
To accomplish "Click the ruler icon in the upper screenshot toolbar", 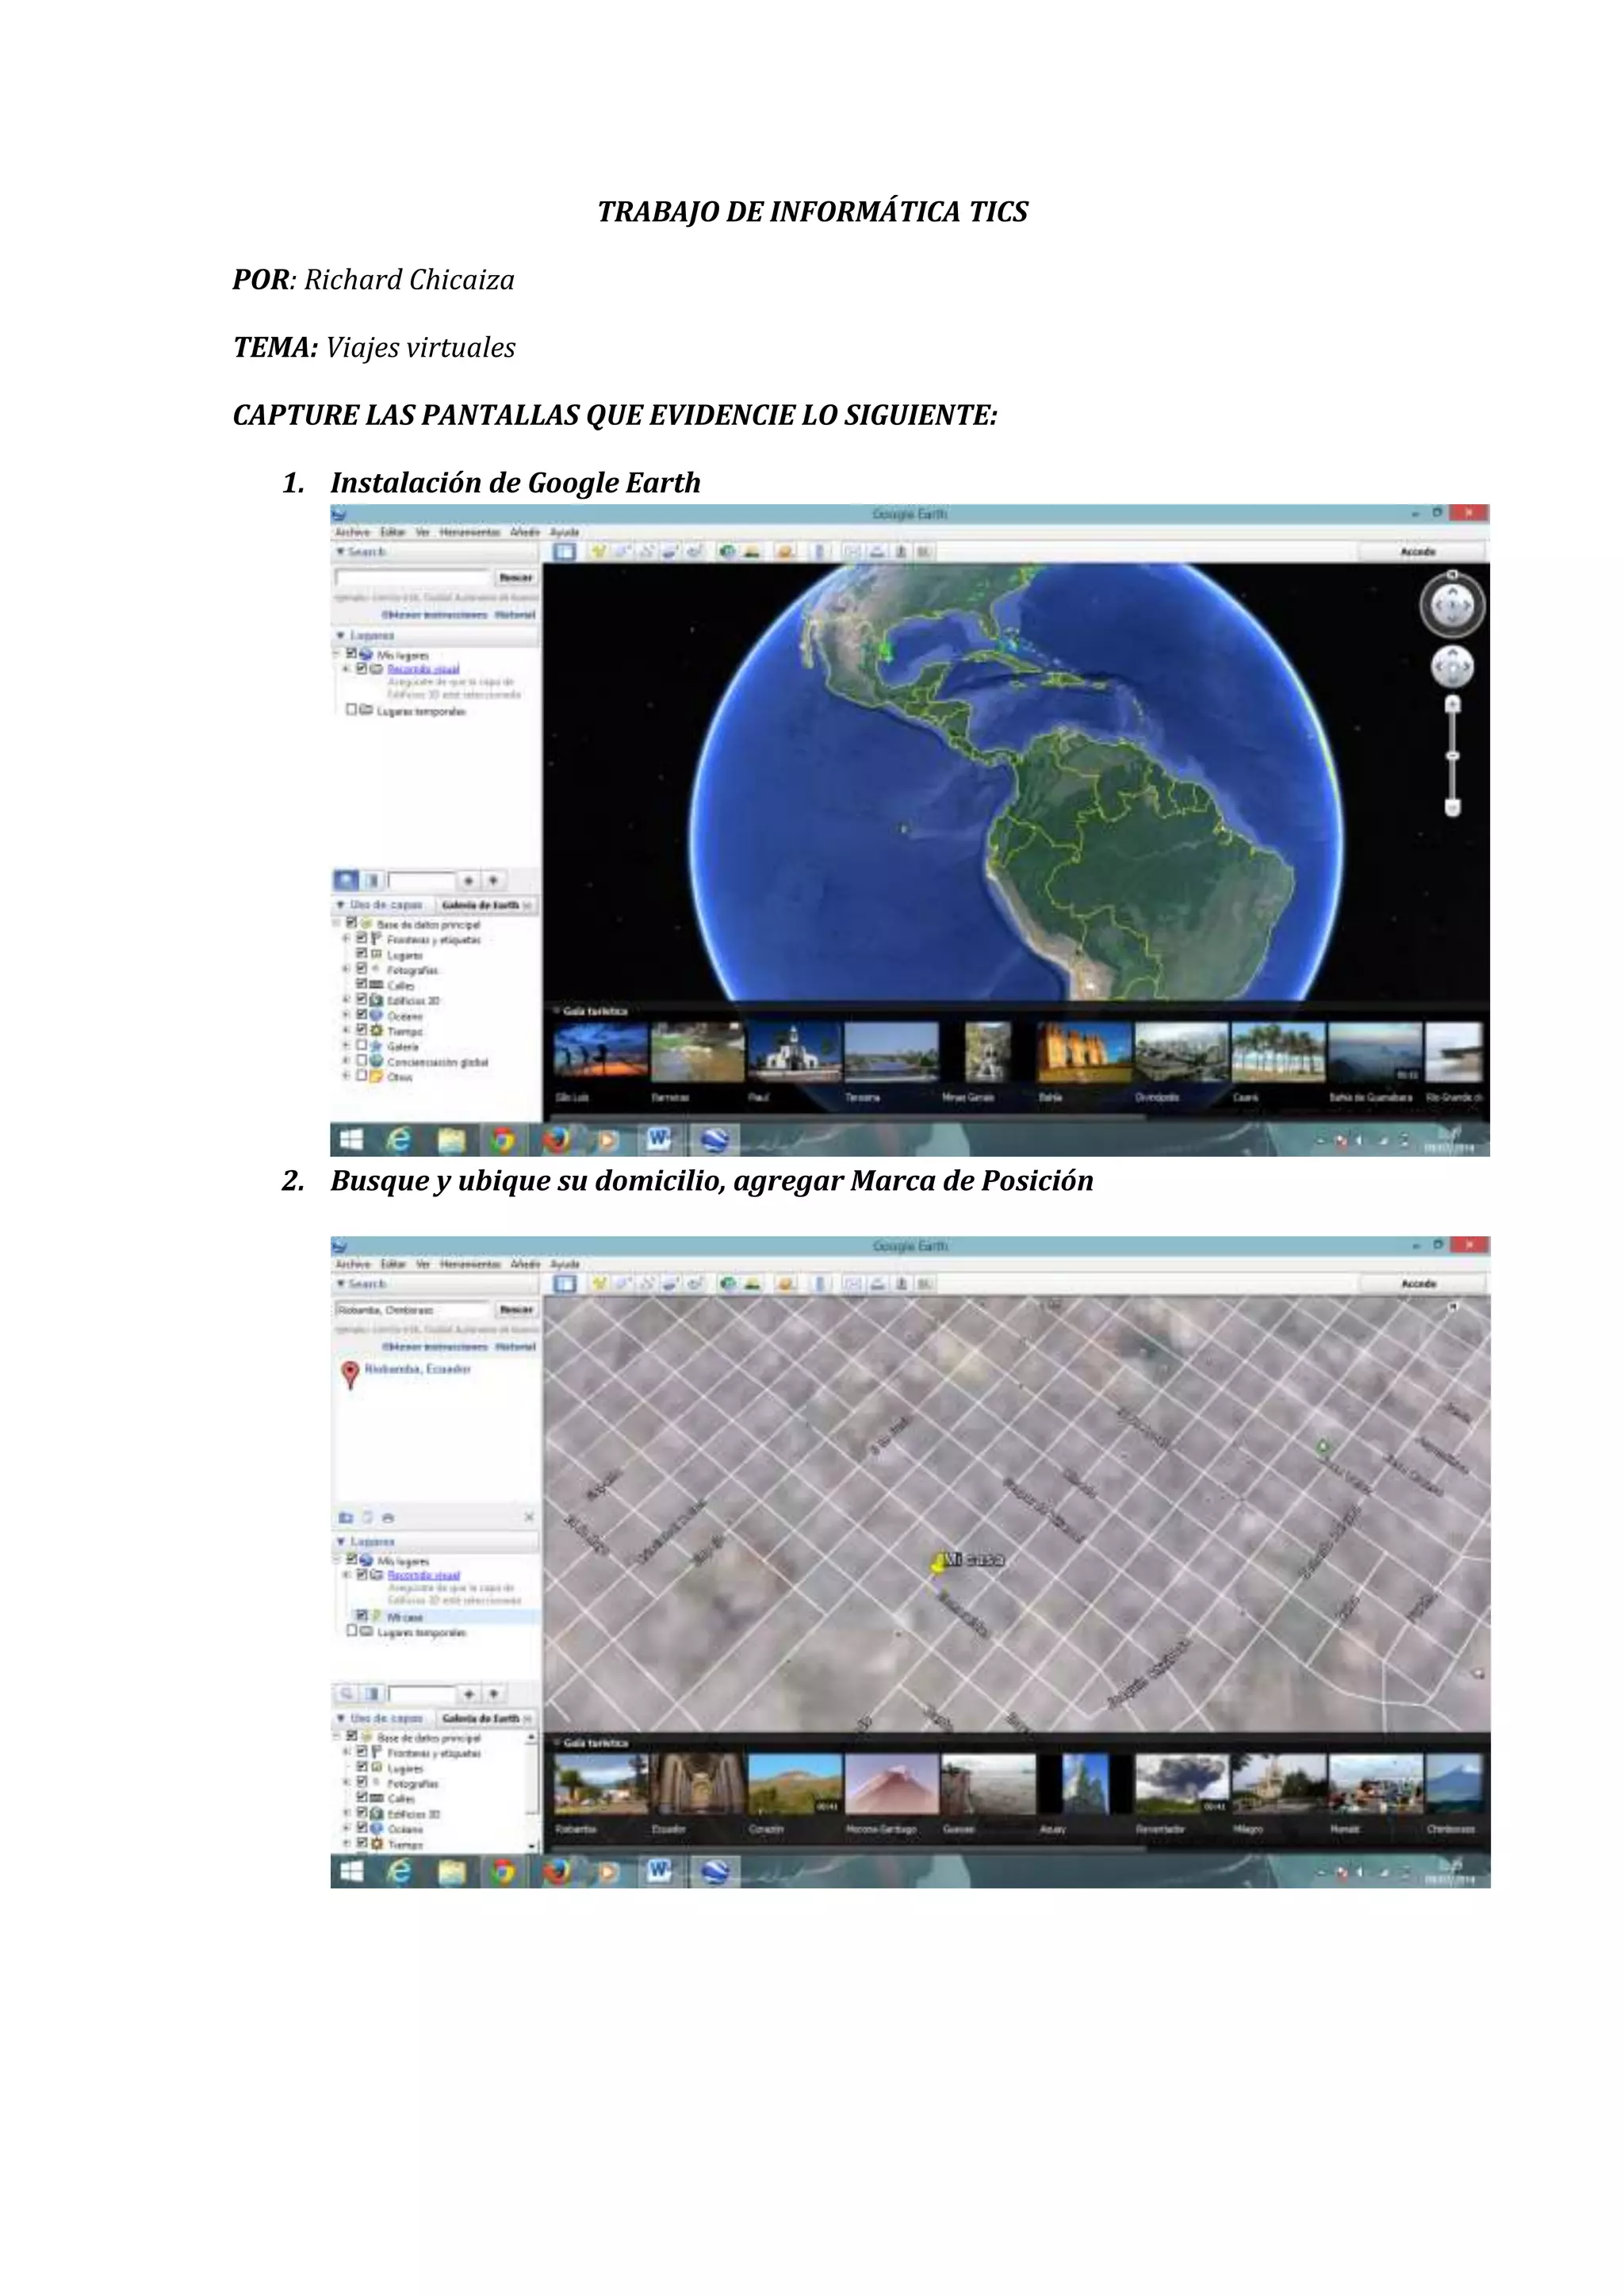I will 820,551.
